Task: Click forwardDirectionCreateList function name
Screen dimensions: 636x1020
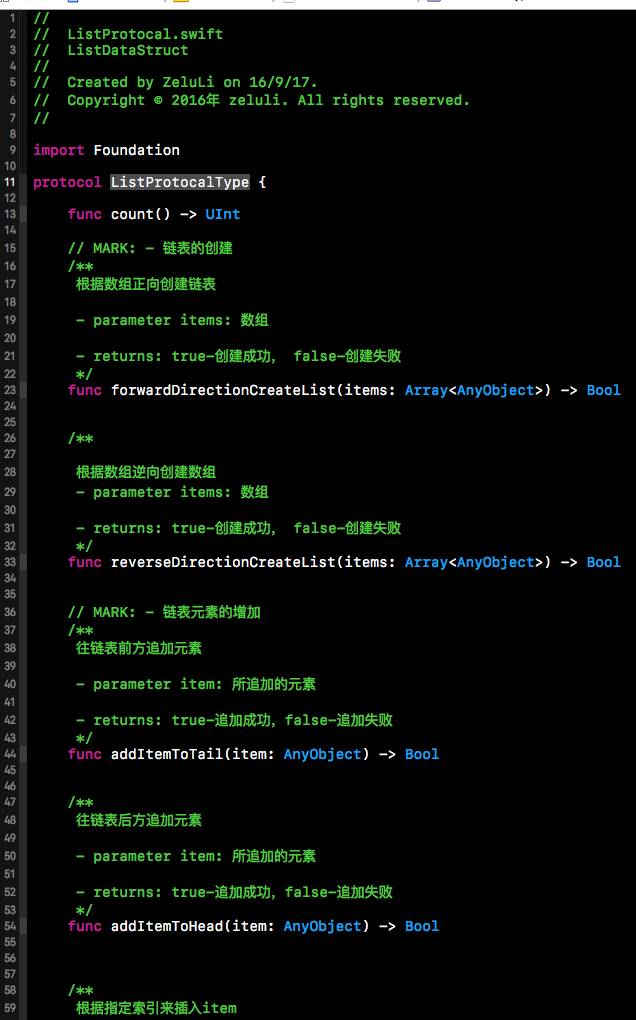Action: [223, 390]
